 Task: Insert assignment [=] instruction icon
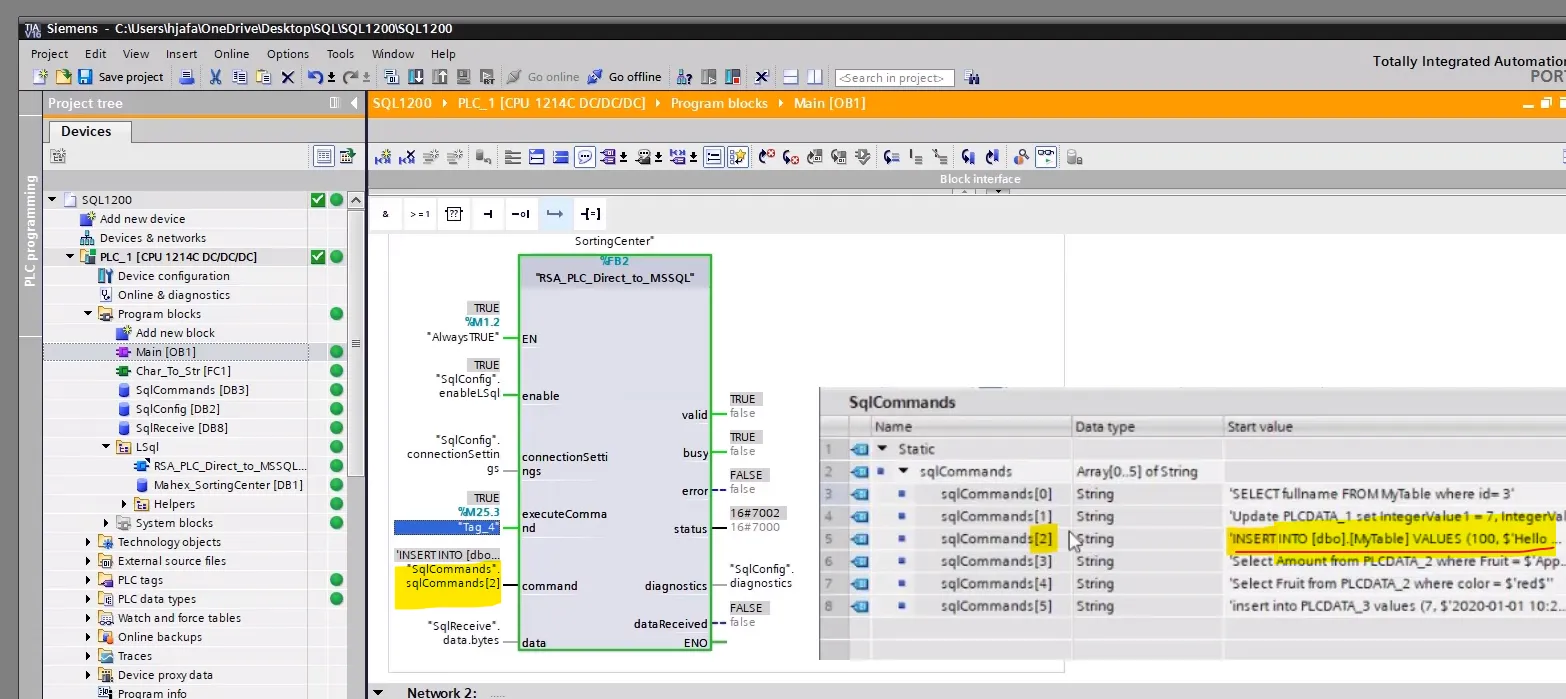click(590, 214)
